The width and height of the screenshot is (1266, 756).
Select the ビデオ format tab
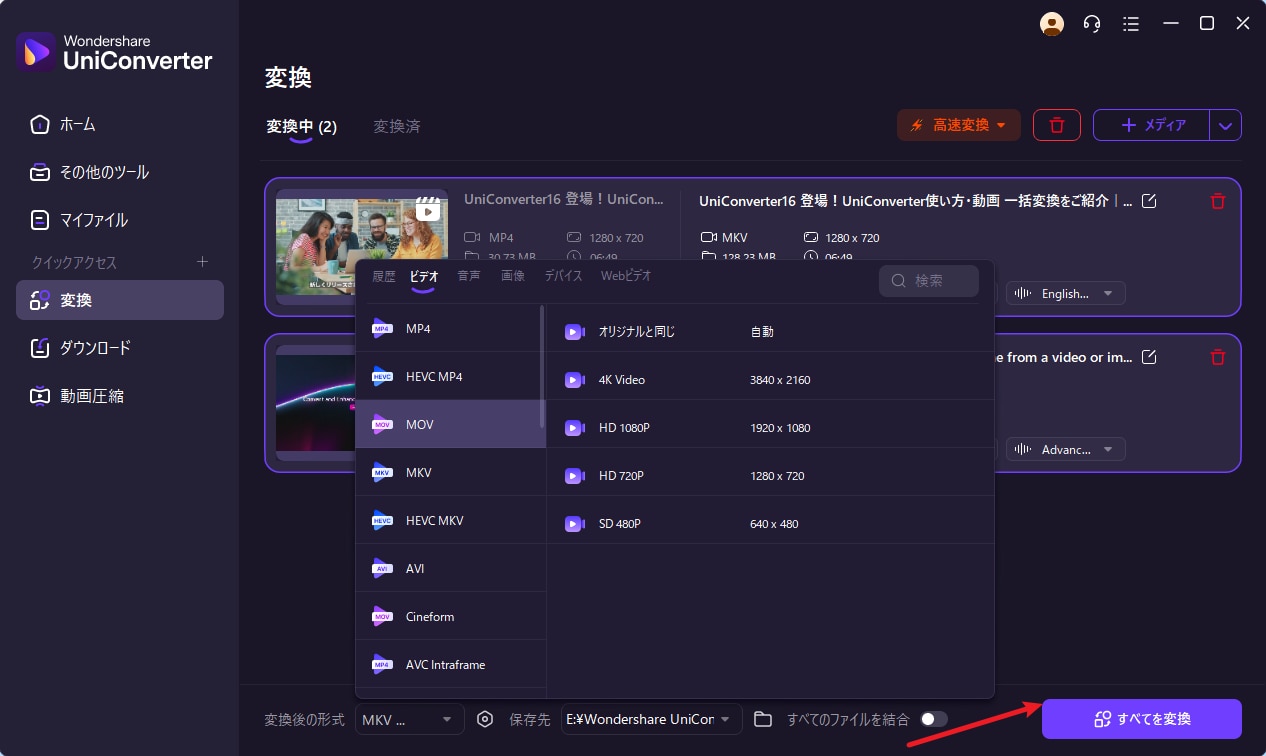[424, 276]
